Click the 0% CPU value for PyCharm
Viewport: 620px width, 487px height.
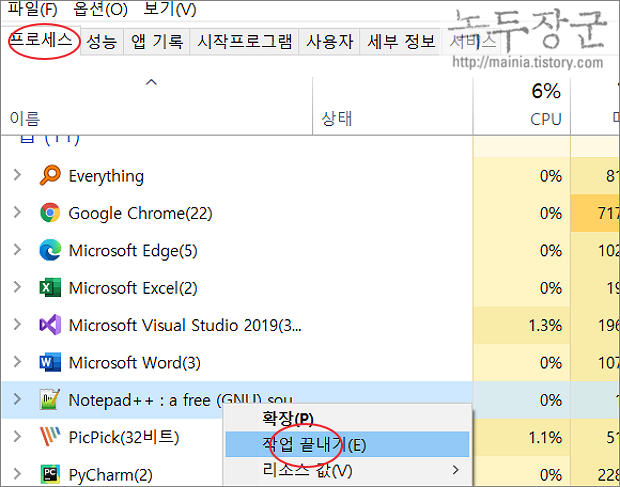pyautogui.click(x=551, y=475)
